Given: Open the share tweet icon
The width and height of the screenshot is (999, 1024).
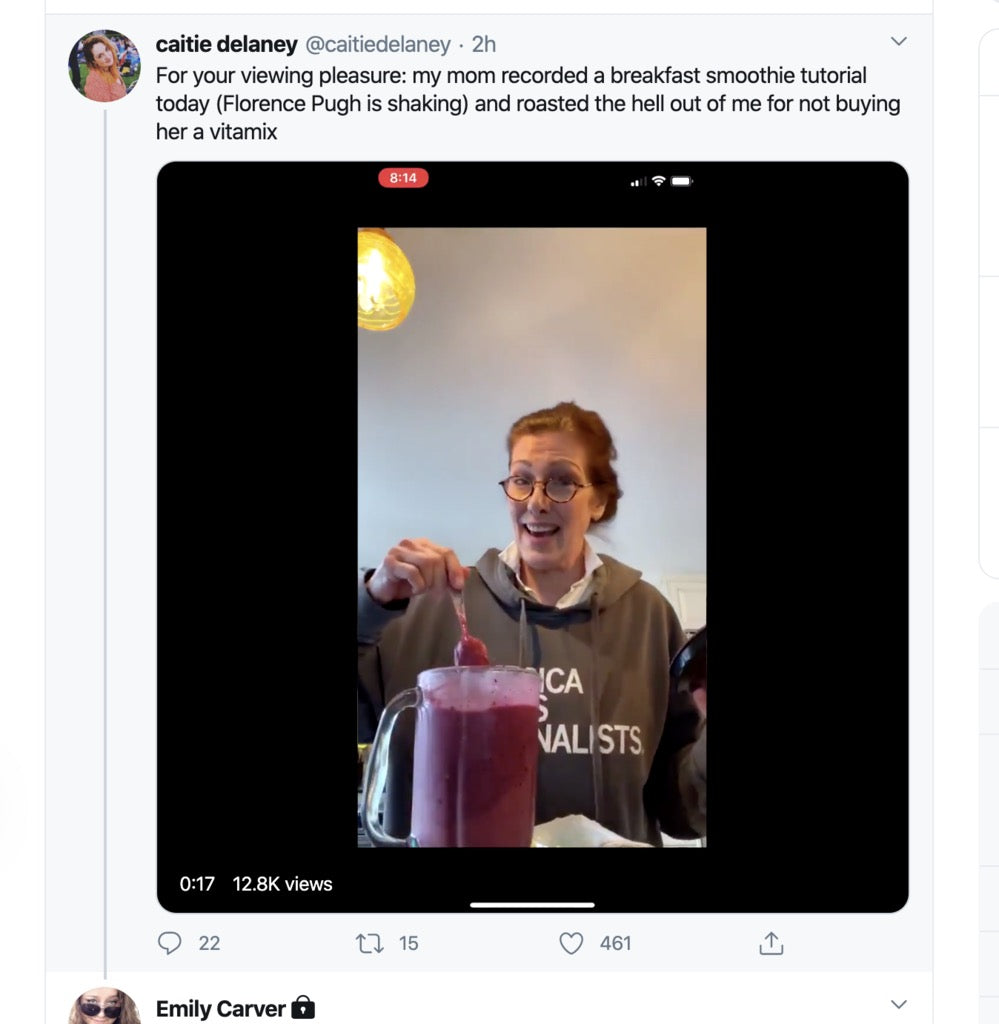Looking at the screenshot, I should 770,943.
